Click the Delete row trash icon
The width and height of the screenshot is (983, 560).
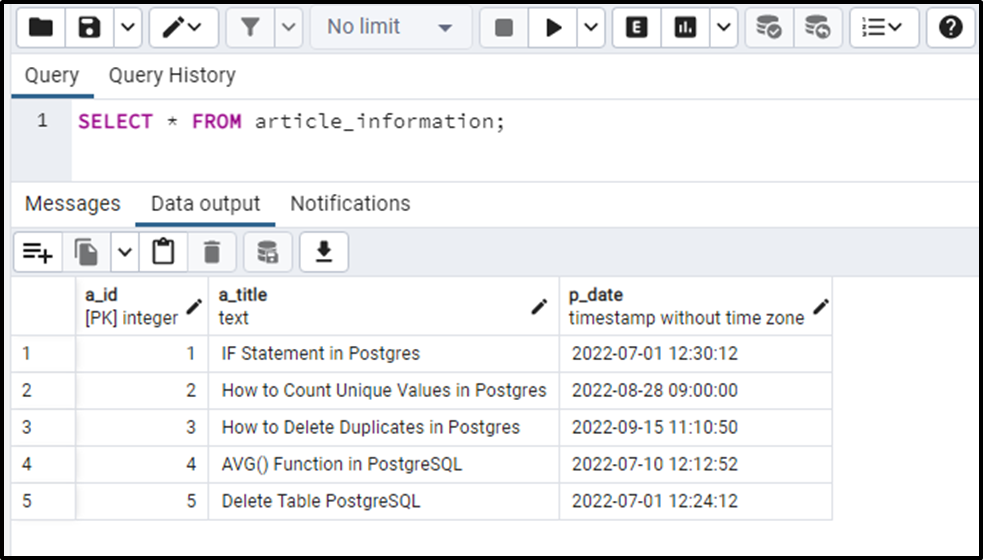(x=212, y=253)
